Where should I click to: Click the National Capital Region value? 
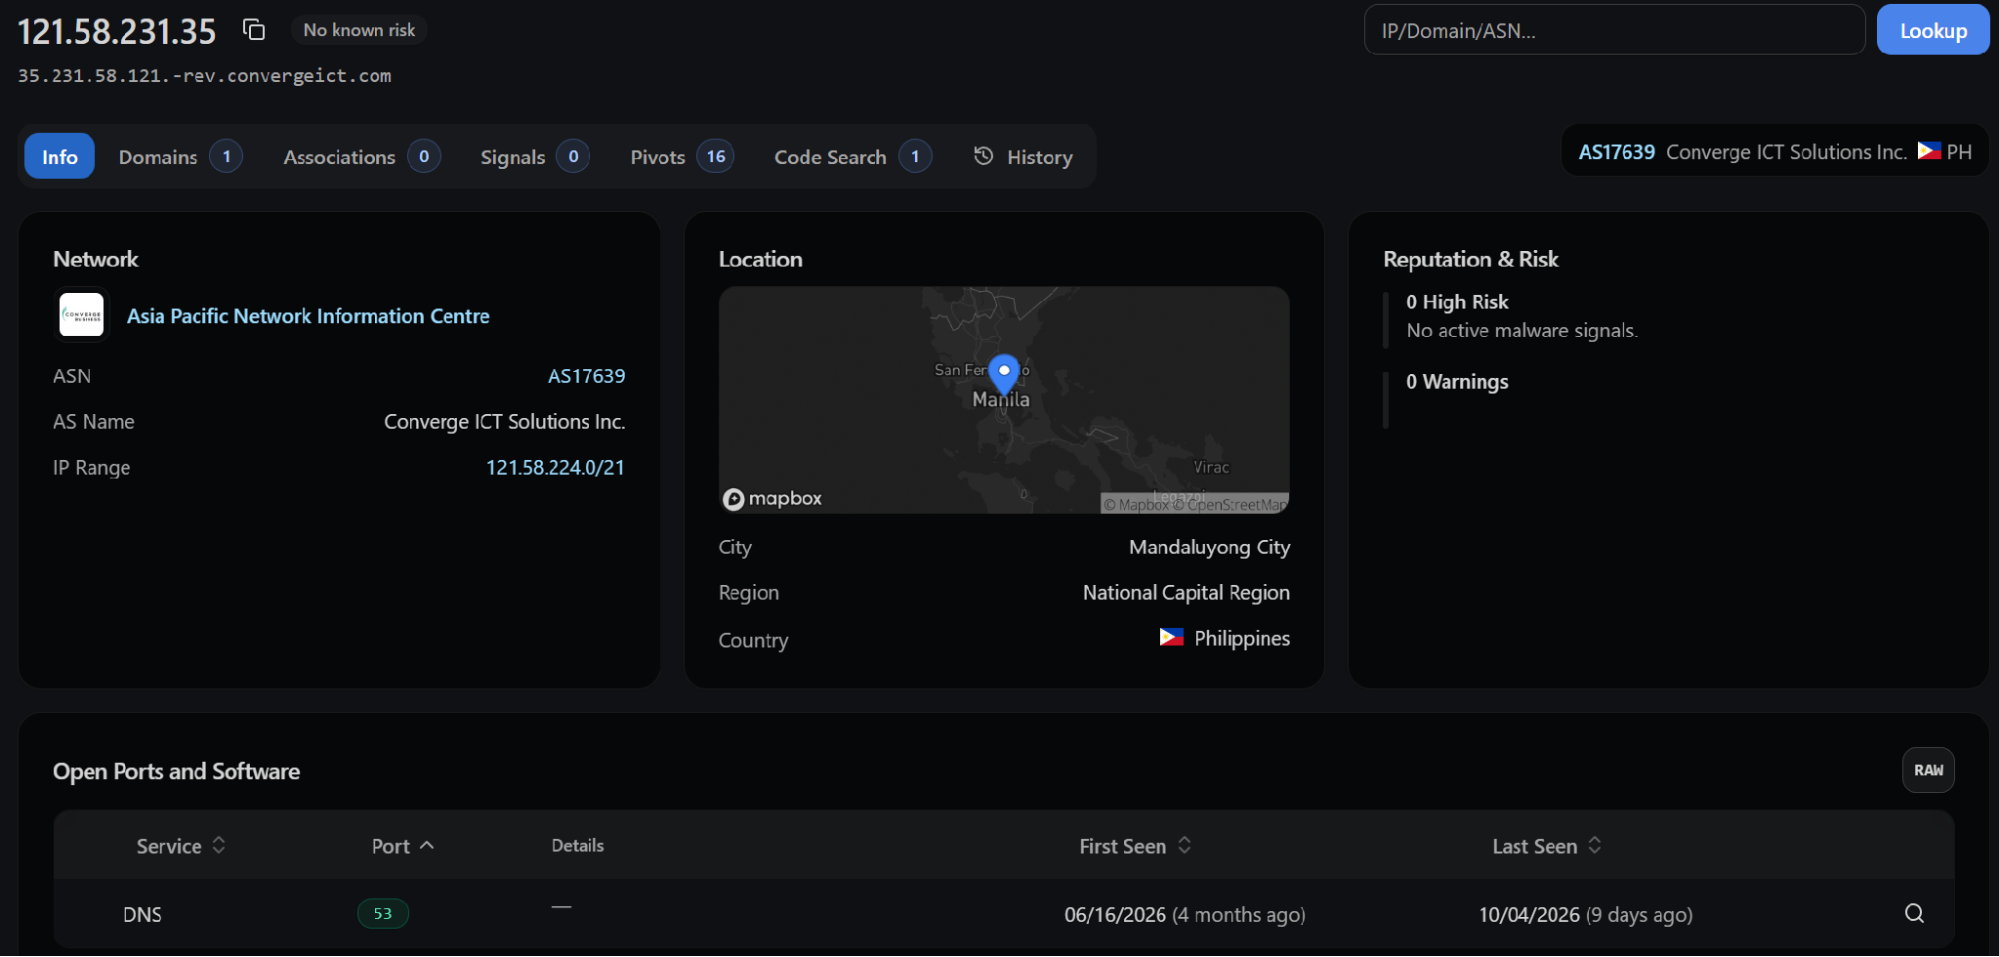click(1186, 592)
